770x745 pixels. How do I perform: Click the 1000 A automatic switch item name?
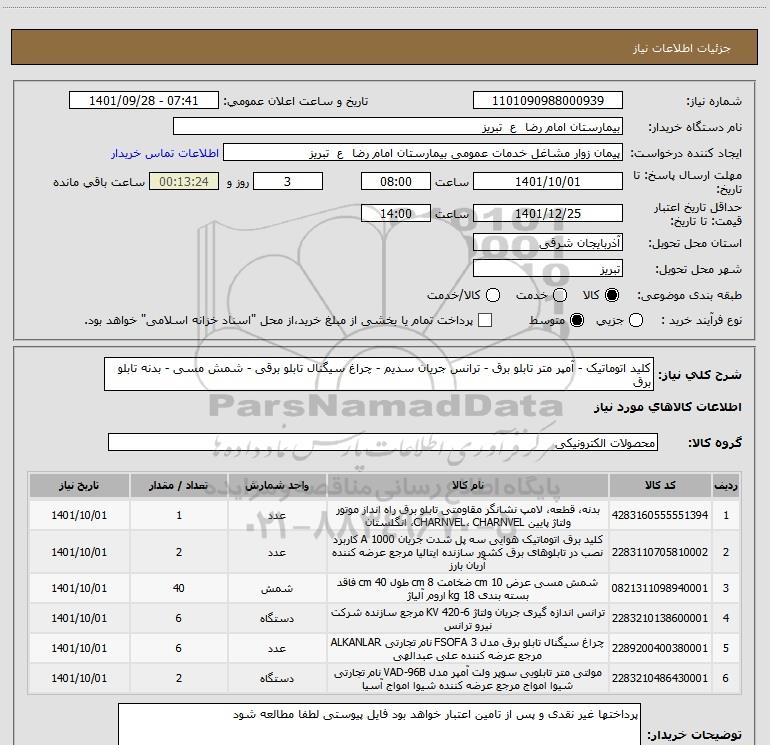click(x=468, y=552)
